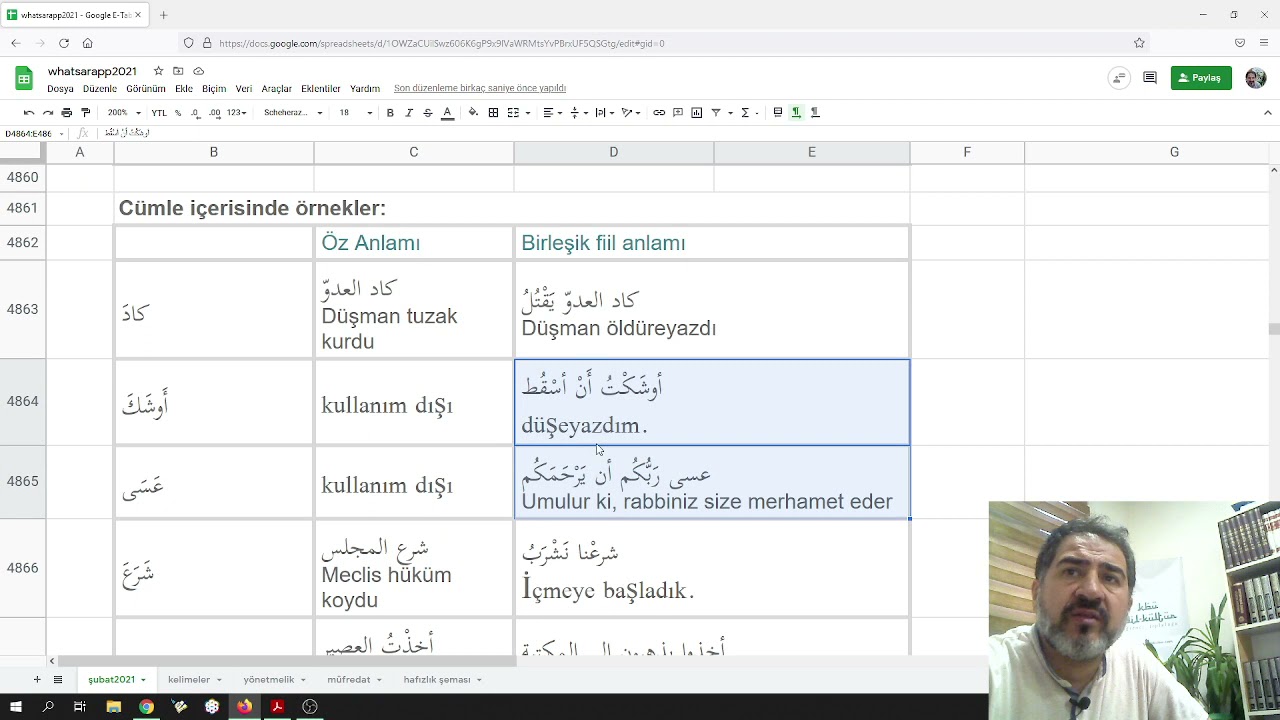Show all sheets list

click(58, 680)
